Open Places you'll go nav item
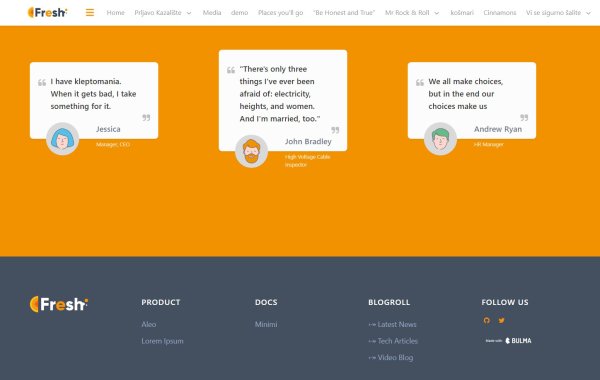Image resolution: width=600 pixels, height=380 pixels. [280, 13]
